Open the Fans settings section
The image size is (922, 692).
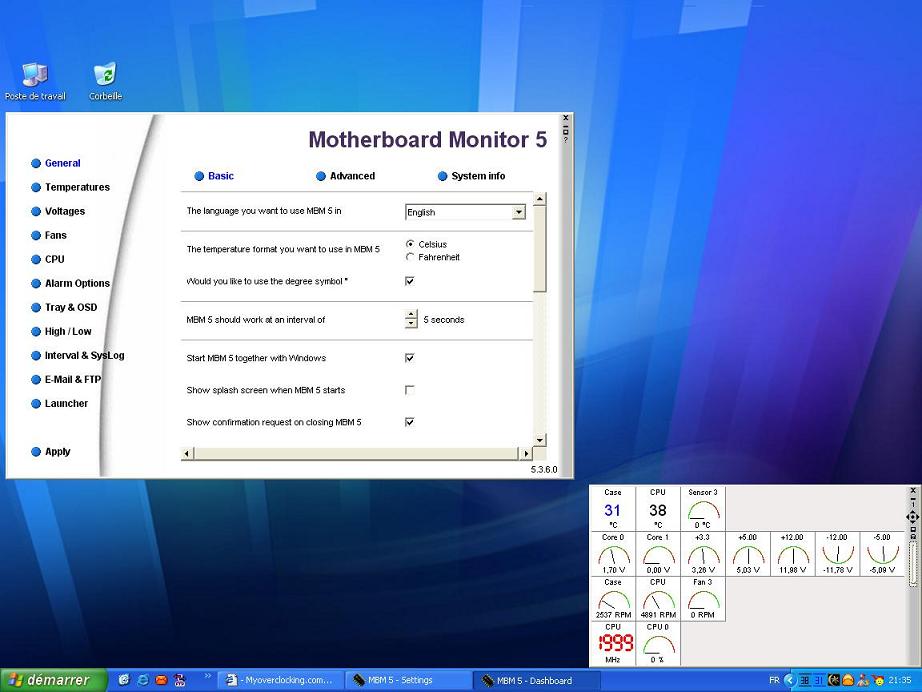click(49, 235)
